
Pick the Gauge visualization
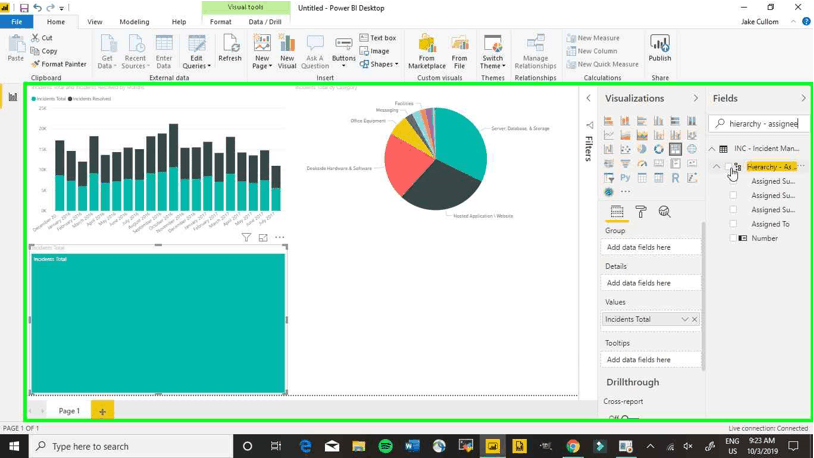tap(642, 164)
